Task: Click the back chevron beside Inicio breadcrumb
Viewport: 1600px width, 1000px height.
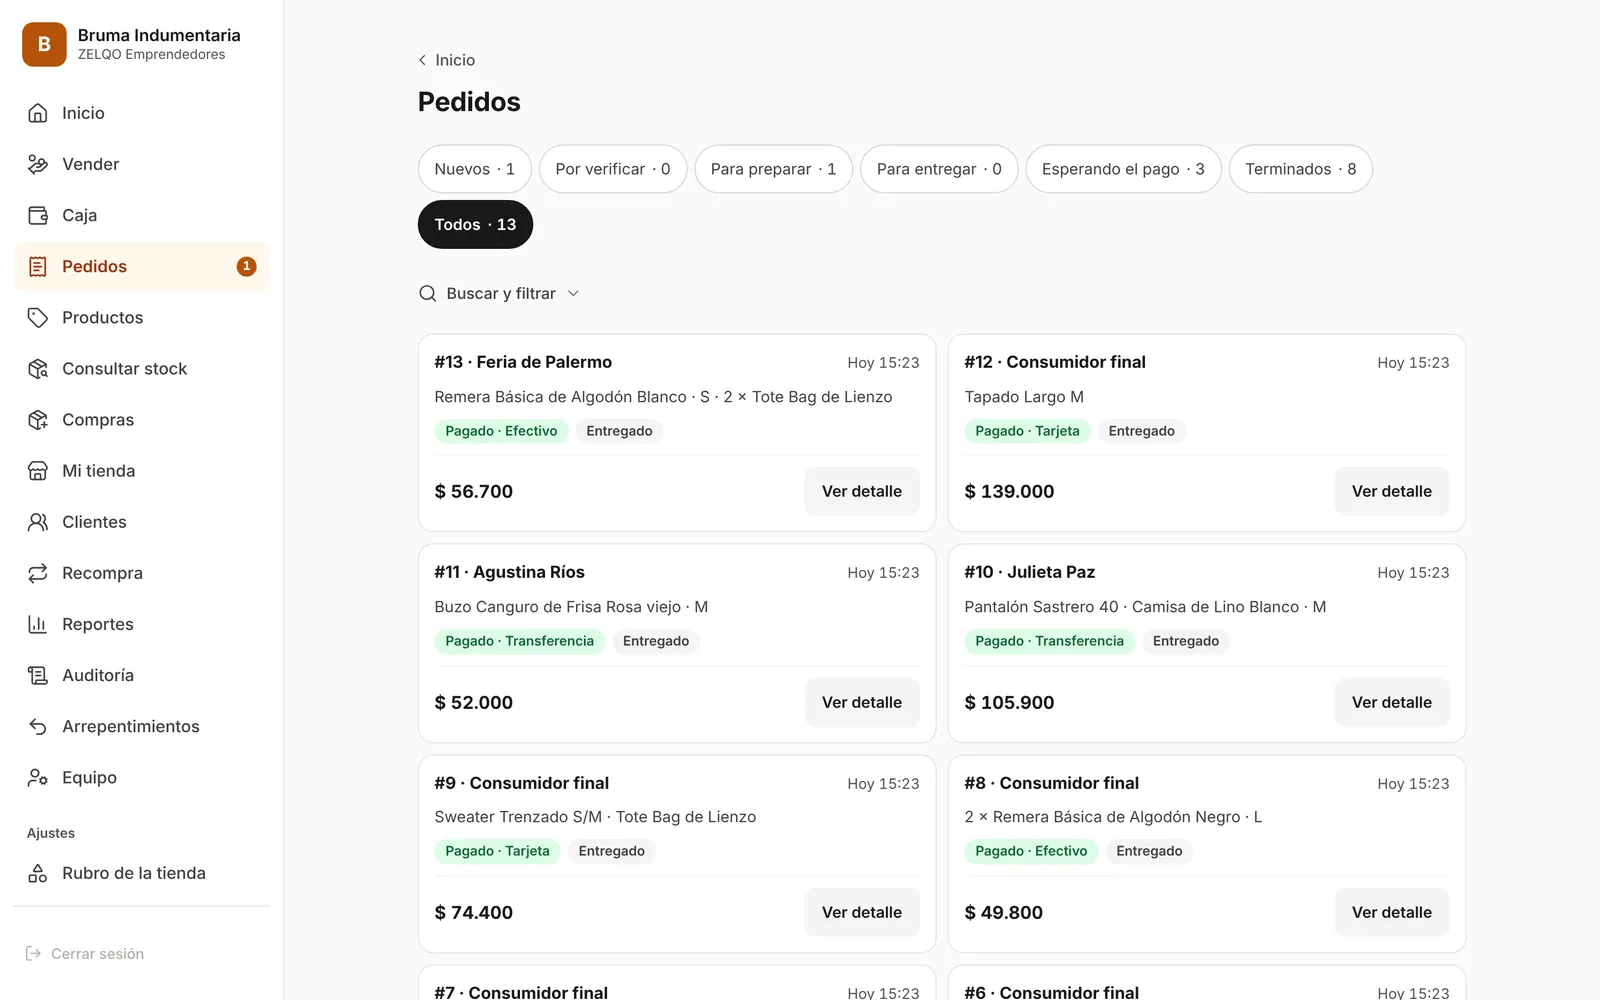Action: pyautogui.click(x=422, y=60)
